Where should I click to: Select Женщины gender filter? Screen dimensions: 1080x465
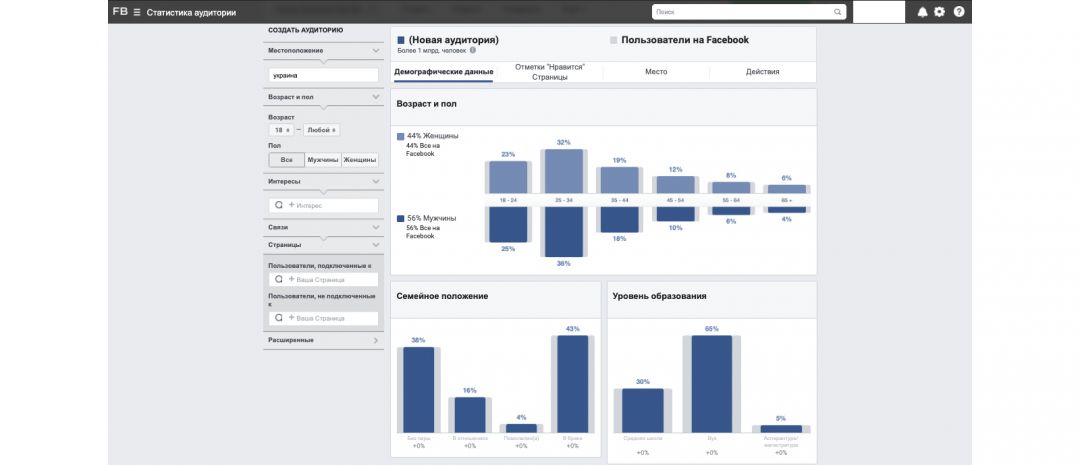point(360,160)
